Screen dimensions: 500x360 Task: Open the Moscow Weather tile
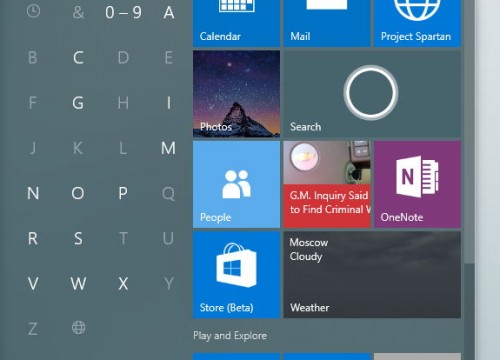pos(372,275)
